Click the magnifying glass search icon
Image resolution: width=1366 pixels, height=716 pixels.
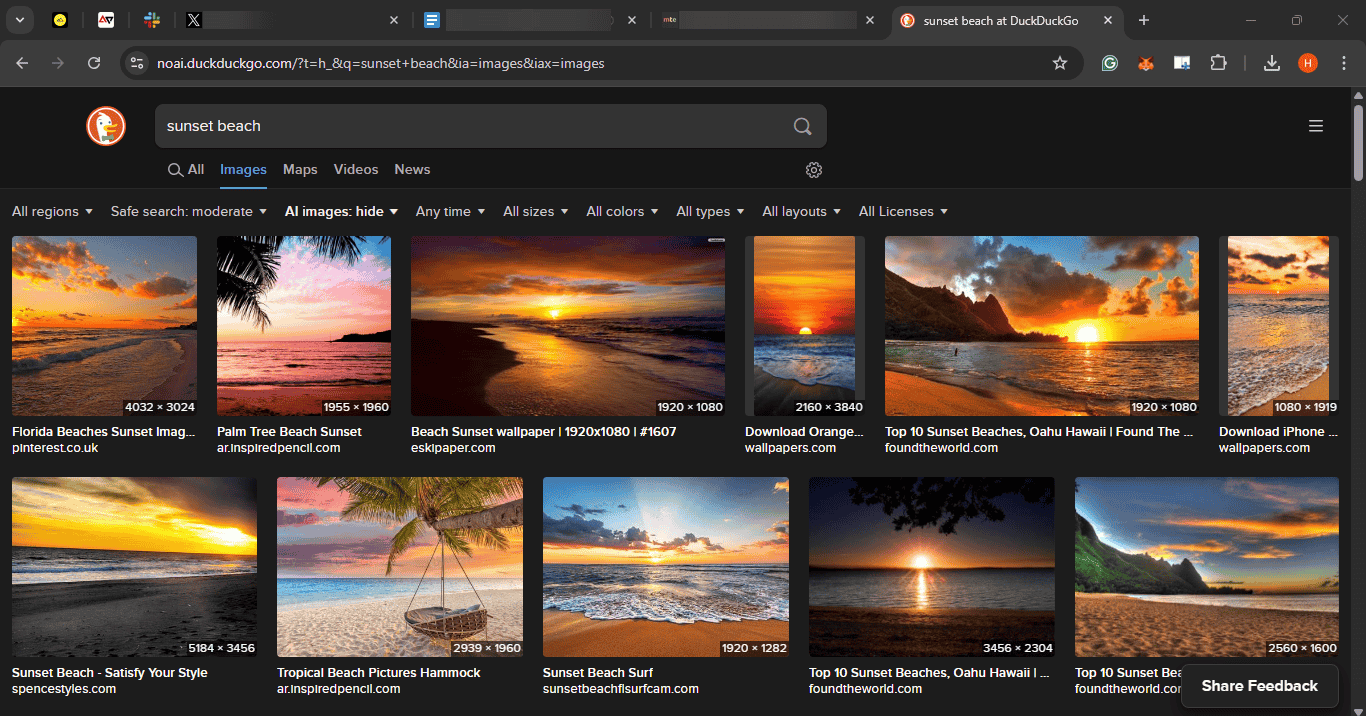click(x=802, y=126)
